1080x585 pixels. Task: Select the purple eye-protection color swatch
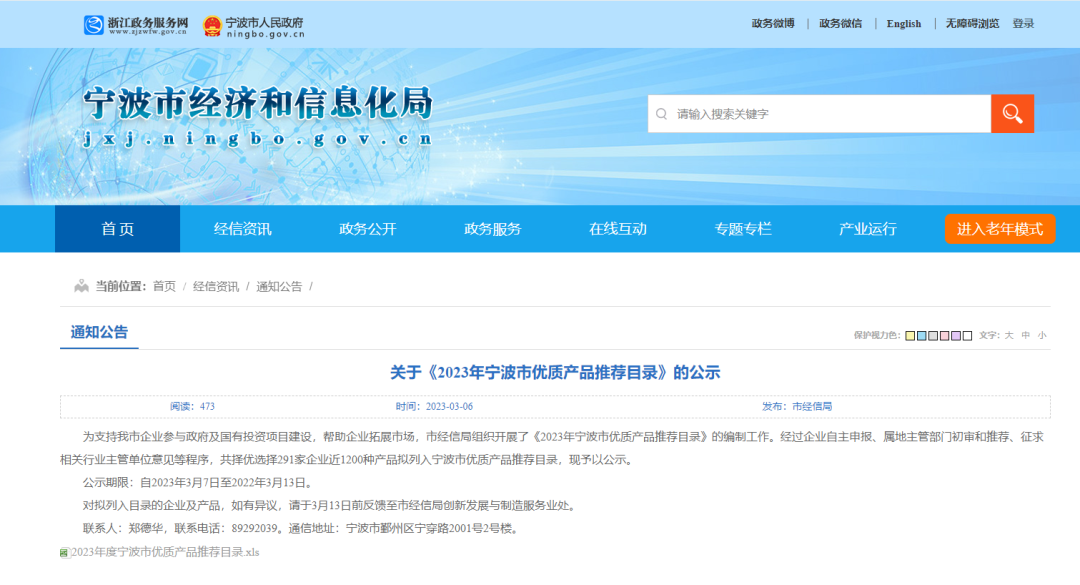(955, 336)
